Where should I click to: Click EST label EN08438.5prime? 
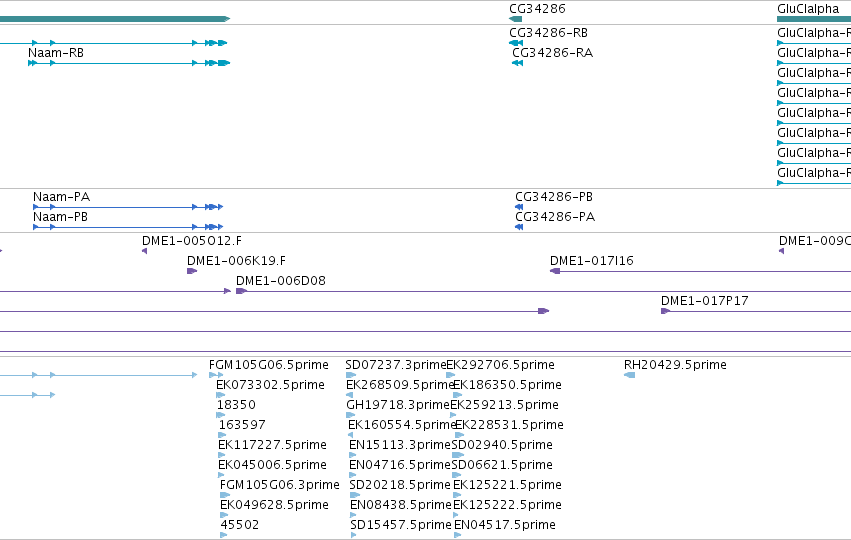(401, 505)
